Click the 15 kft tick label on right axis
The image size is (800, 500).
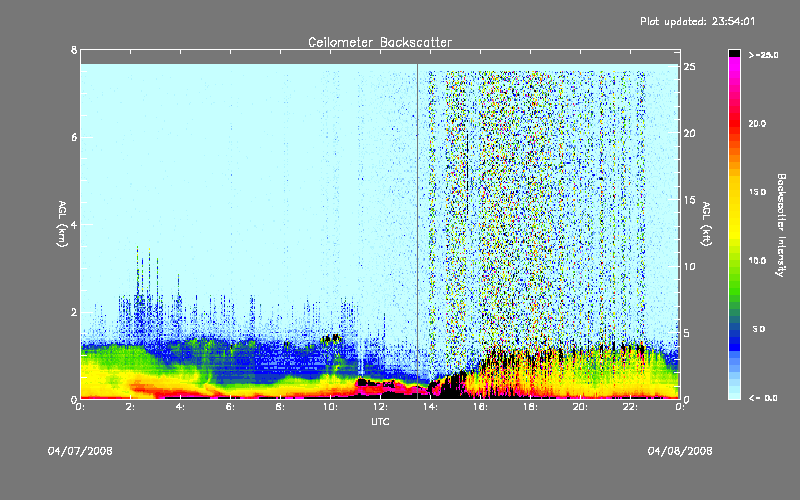689,200
